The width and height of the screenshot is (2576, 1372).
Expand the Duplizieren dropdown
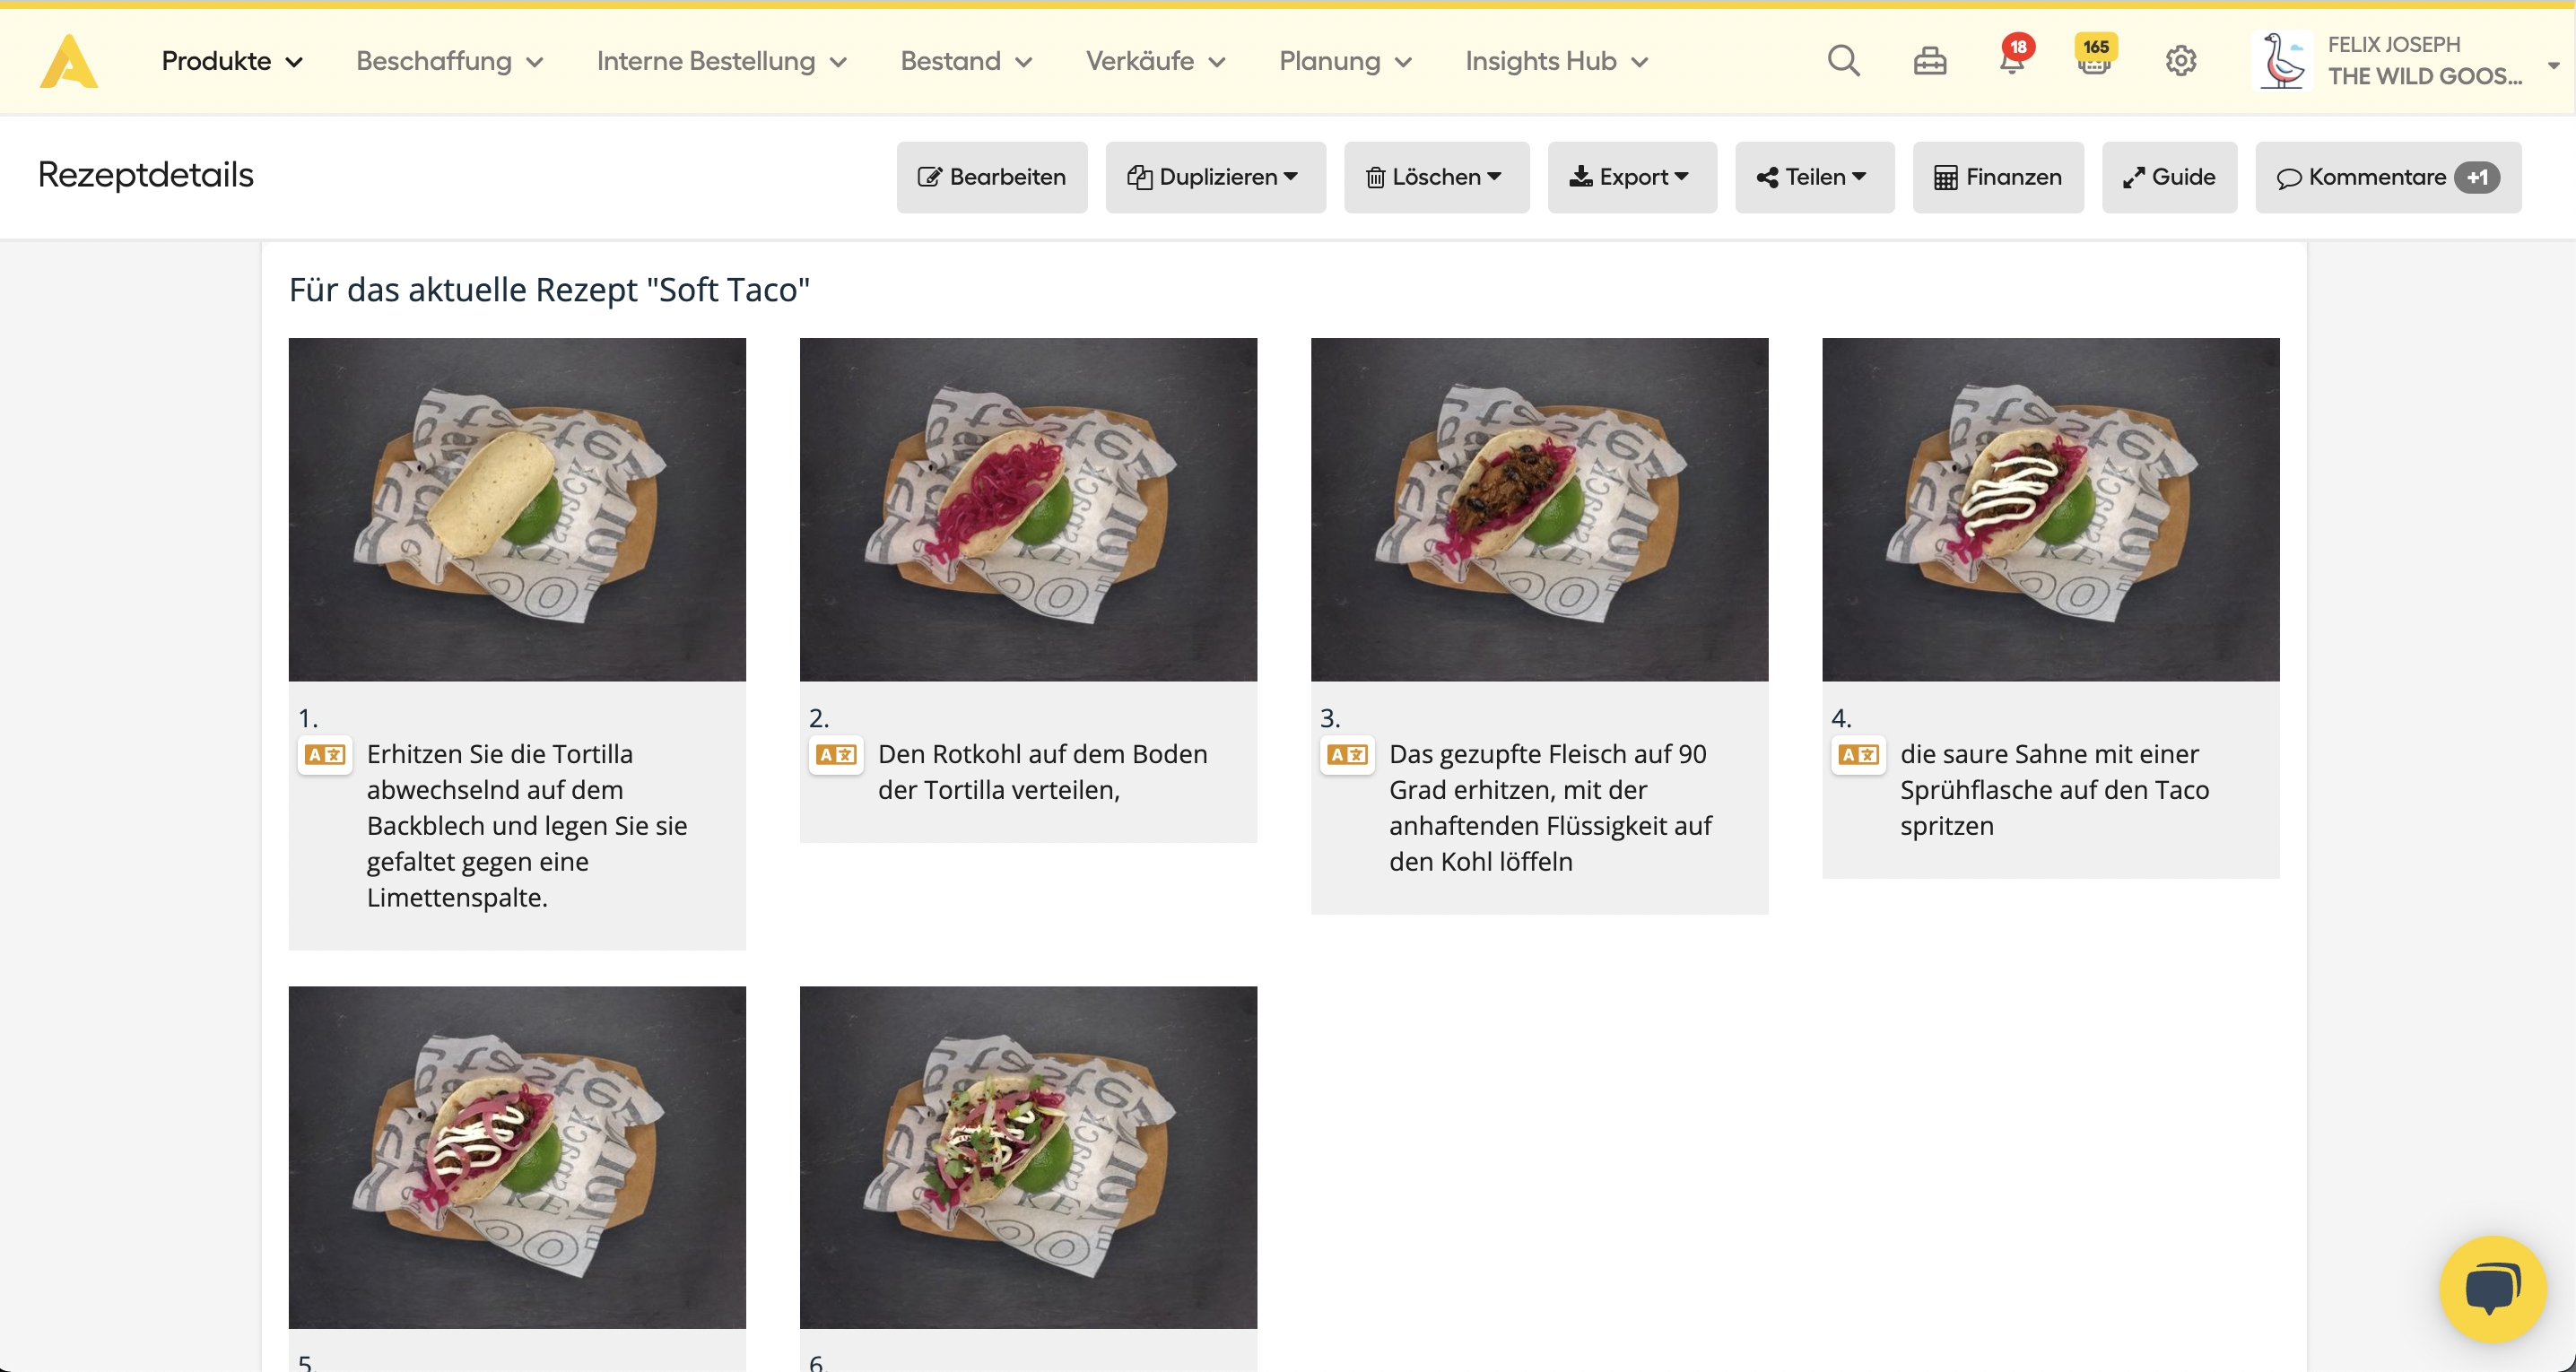[x=1215, y=177]
